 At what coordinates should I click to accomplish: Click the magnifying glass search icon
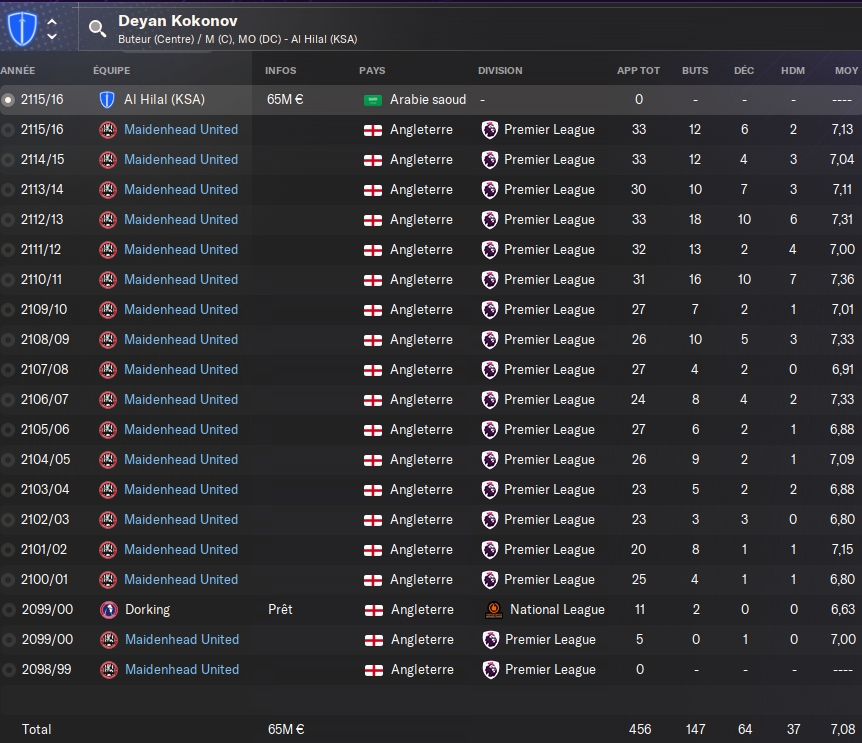tap(97, 29)
